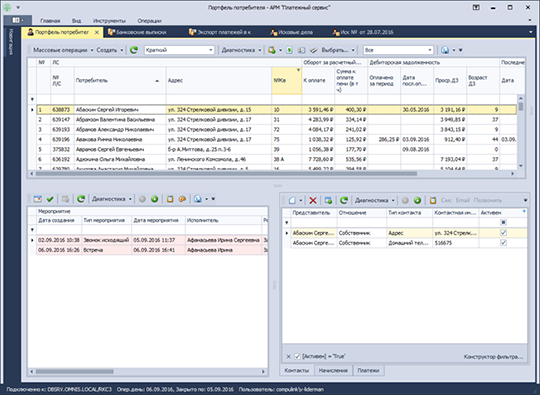Click the orange clipboard icon in contacts toolbar

[x=433, y=200]
